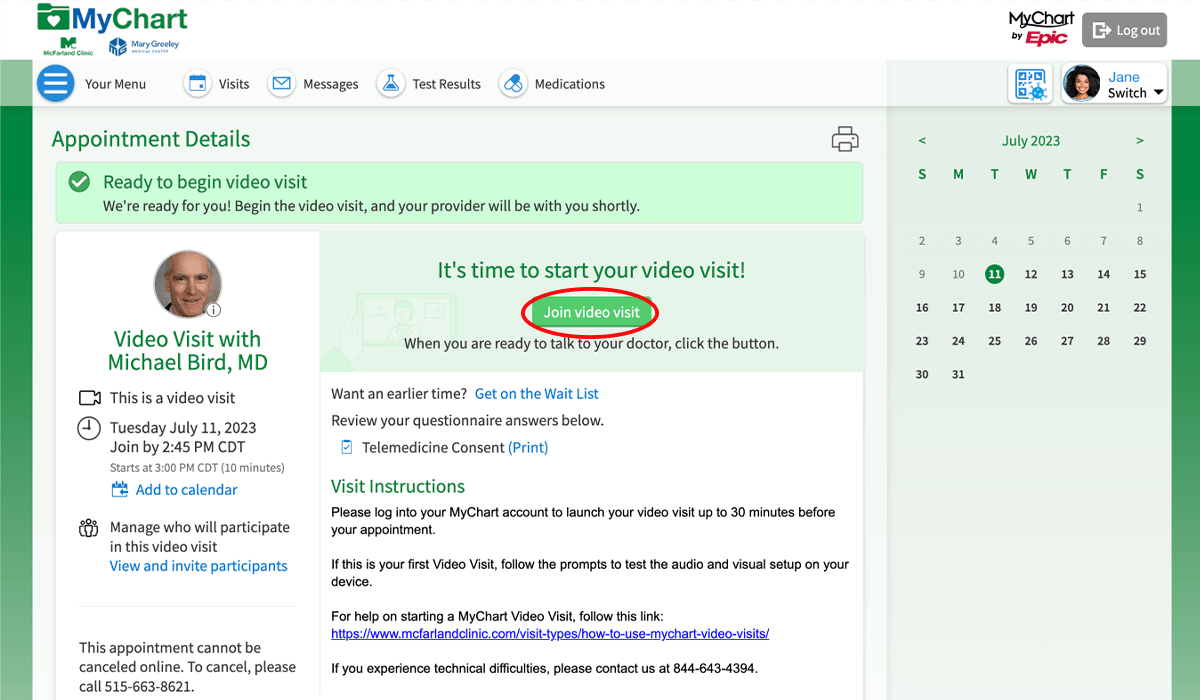Select July 11 on the calendar
1200x700 pixels.
click(994, 274)
